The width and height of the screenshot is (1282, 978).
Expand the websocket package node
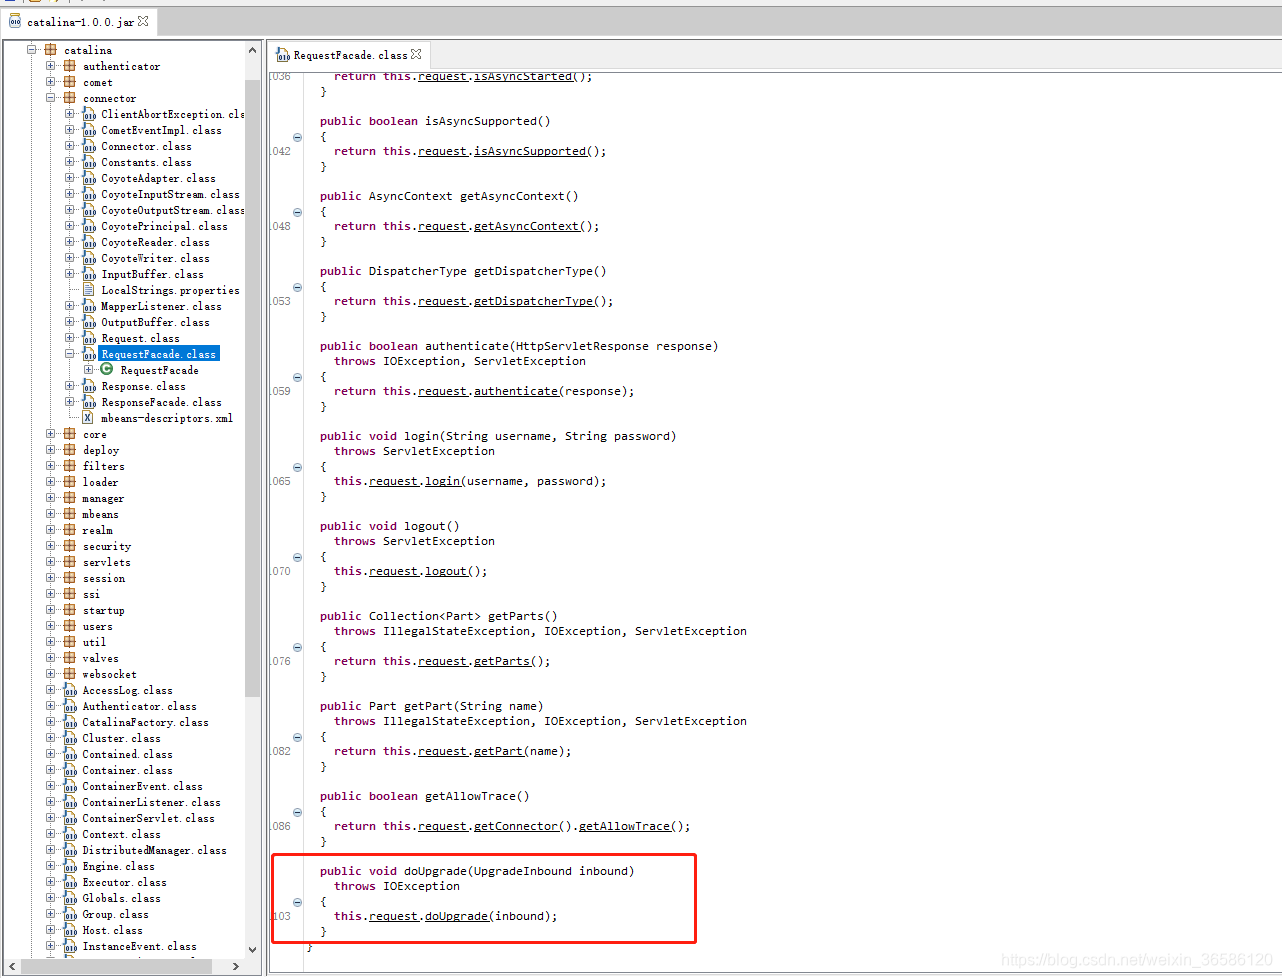click(x=51, y=674)
